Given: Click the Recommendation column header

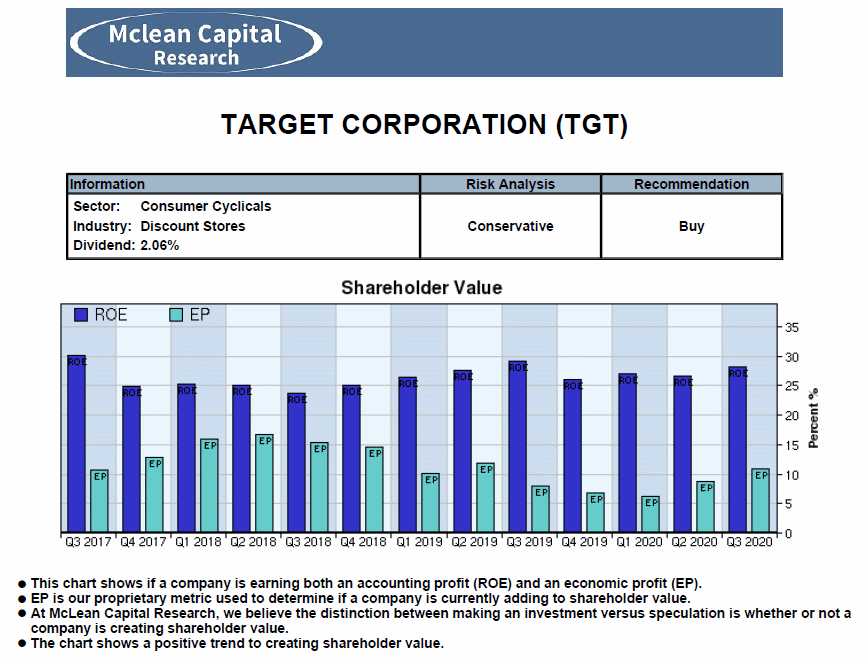Looking at the screenshot, I should click(x=692, y=184).
